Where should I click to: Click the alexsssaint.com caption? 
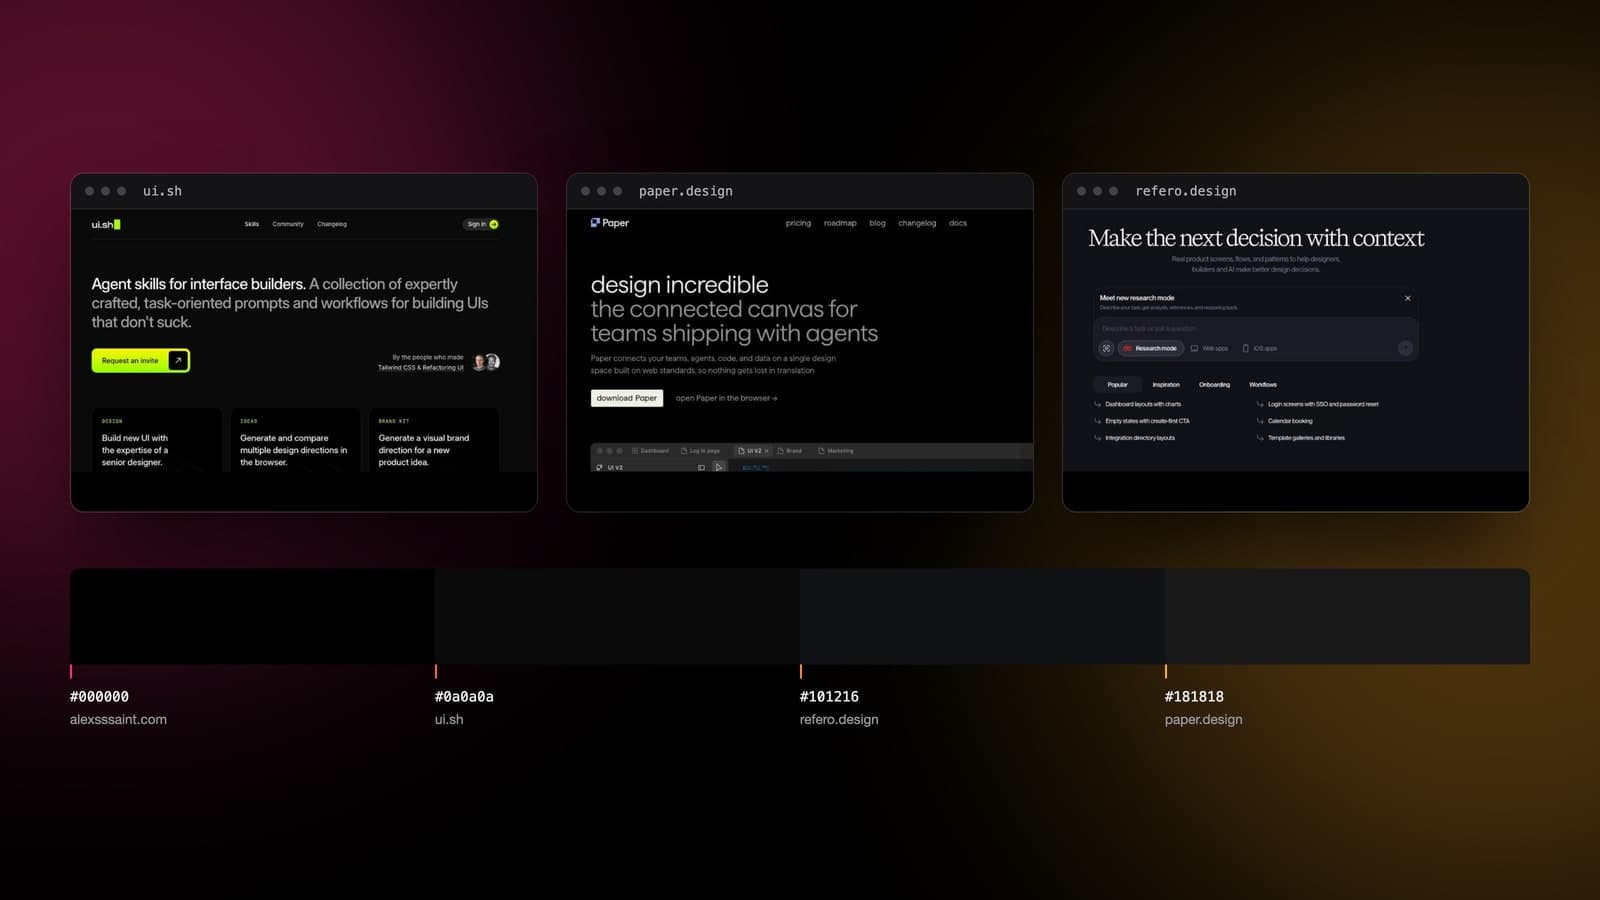pyautogui.click(x=118, y=719)
